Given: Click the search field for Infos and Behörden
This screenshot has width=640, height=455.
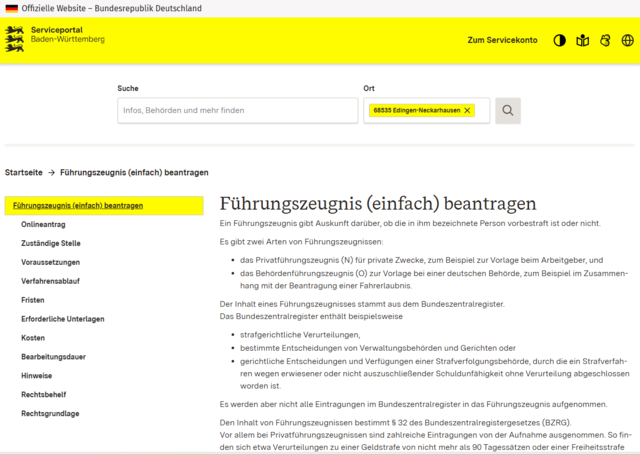Looking at the screenshot, I should click(x=237, y=110).
